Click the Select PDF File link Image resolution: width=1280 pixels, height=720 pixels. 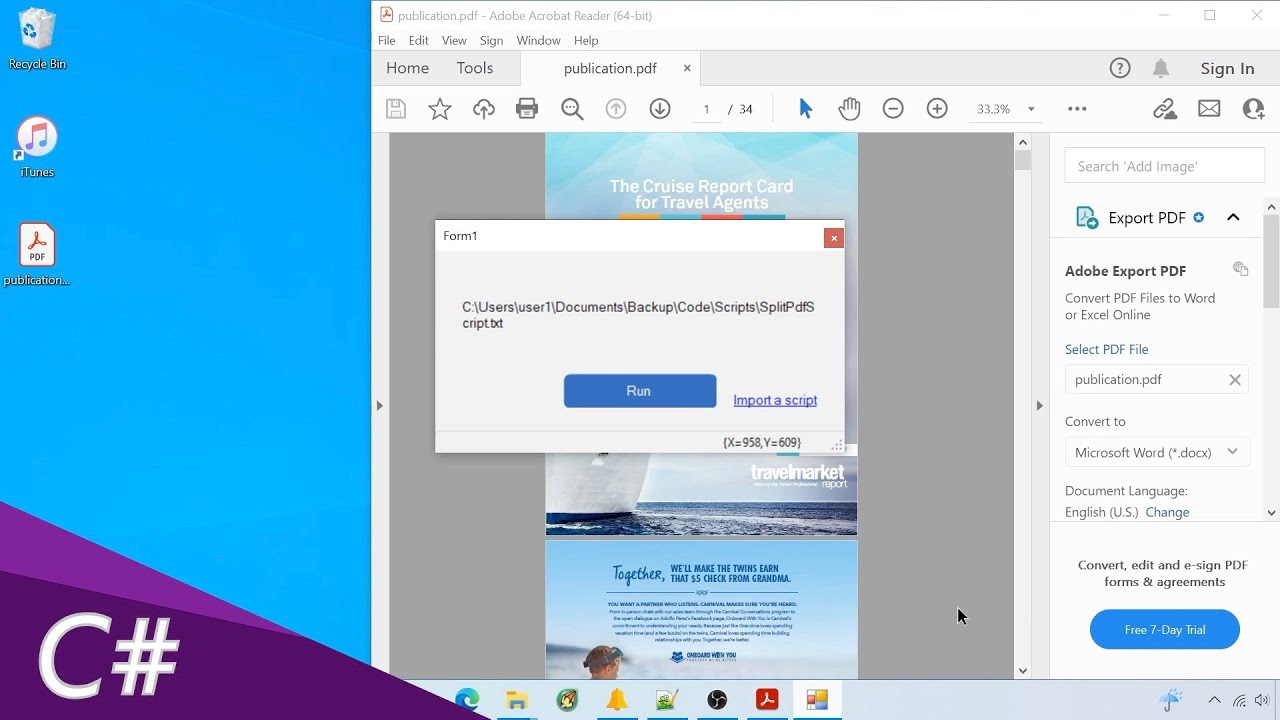(1106, 349)
